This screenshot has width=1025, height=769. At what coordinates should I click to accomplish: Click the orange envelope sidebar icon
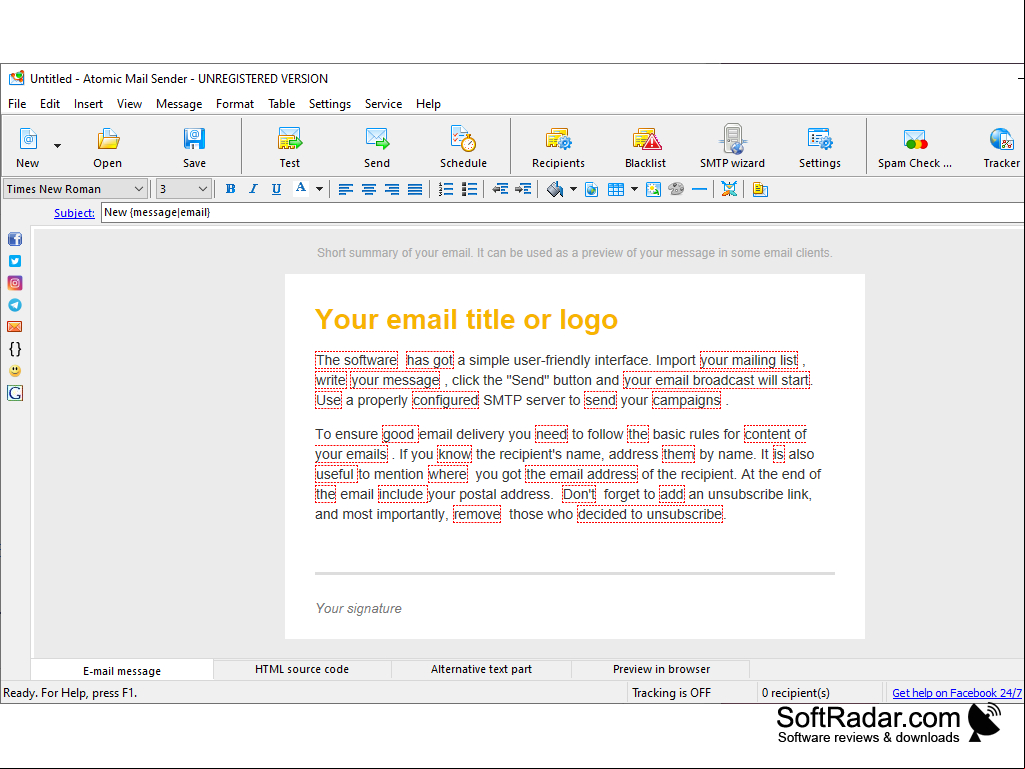click(15, 326)
